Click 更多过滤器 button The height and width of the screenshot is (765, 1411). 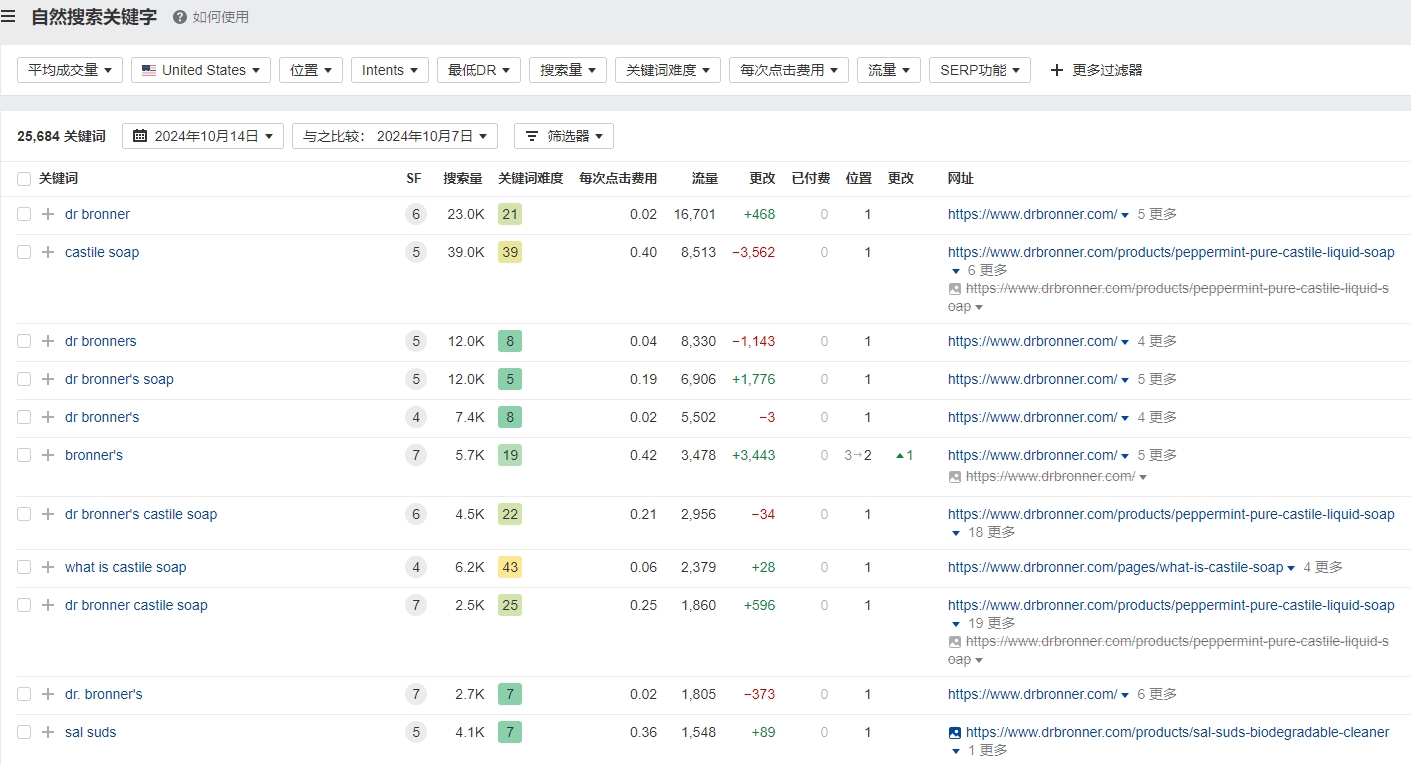pyautogui.click(x=1096, y=70)
